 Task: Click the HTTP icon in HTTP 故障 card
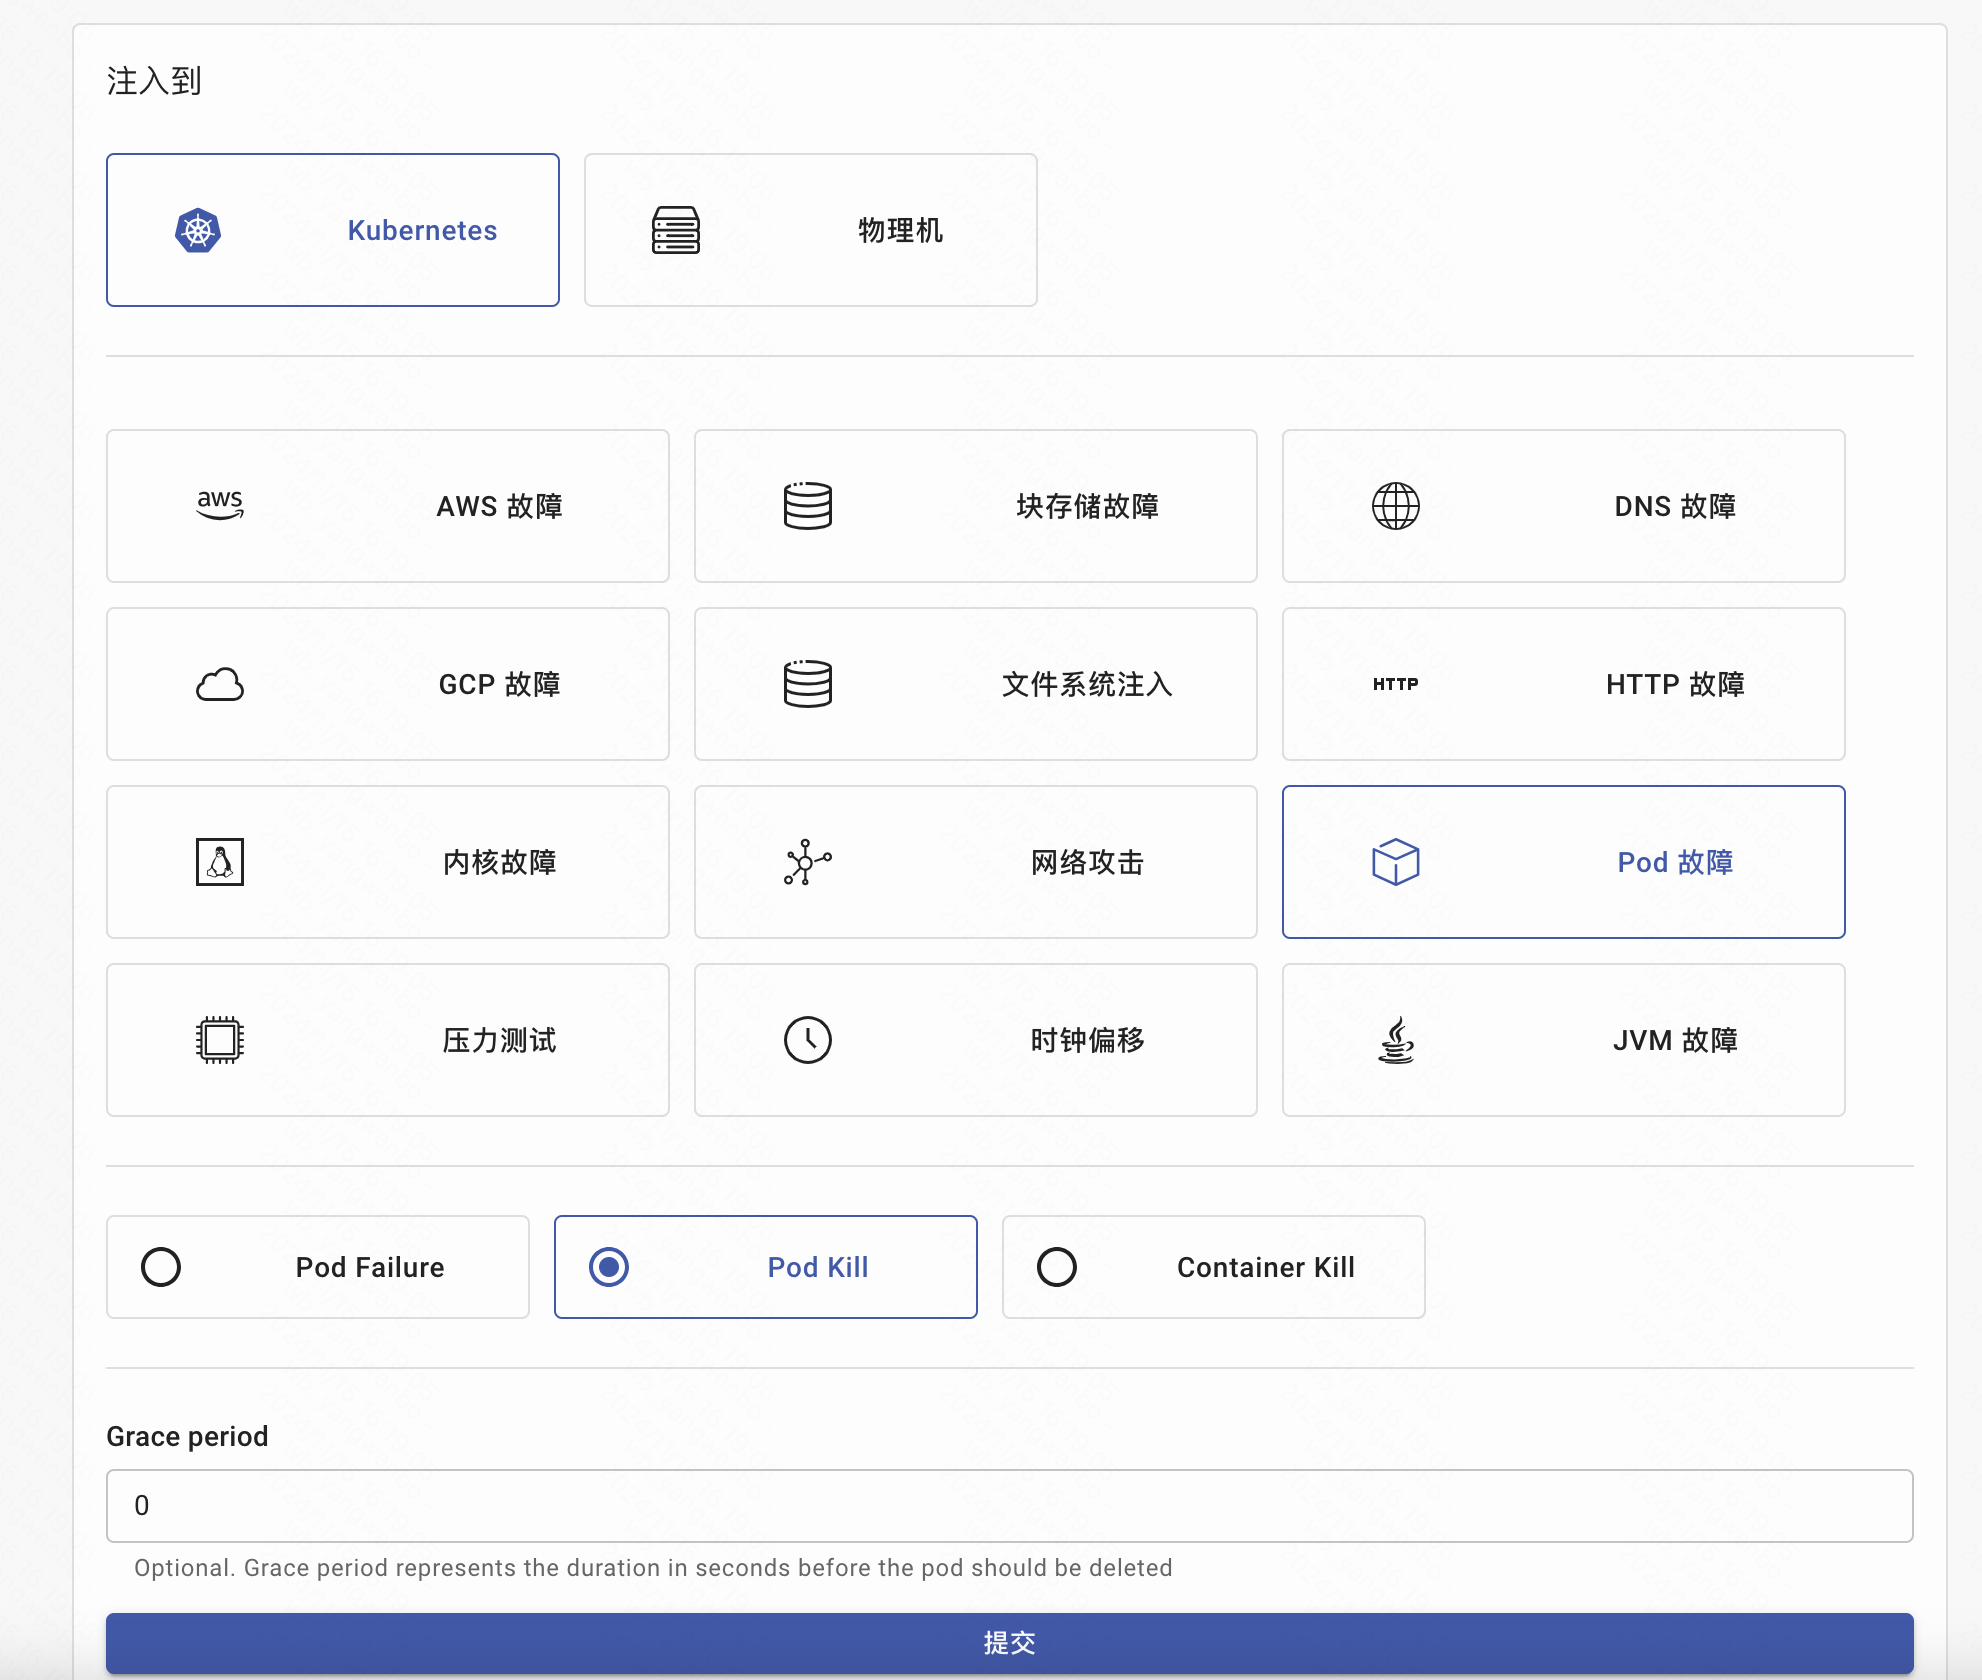[1396, 684]
